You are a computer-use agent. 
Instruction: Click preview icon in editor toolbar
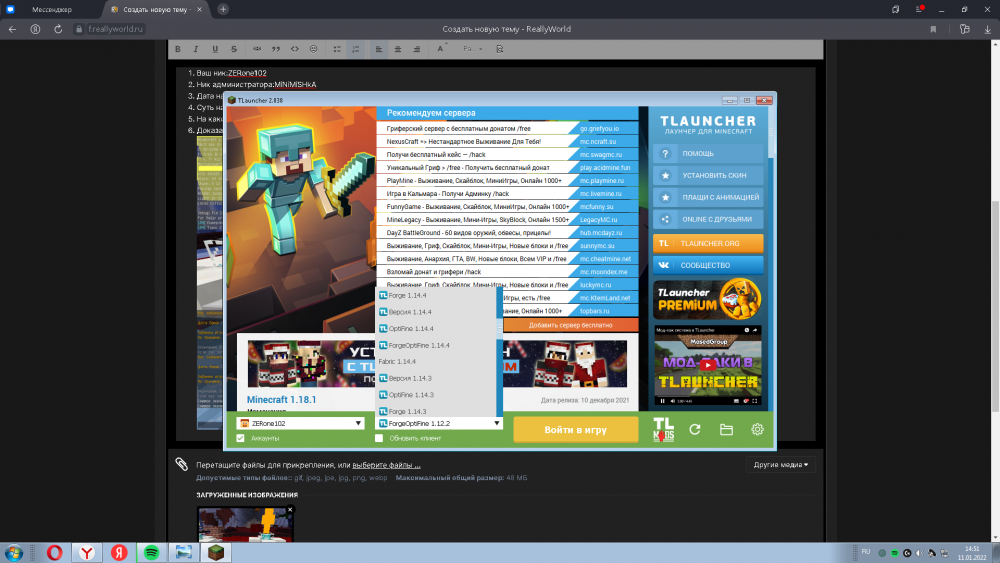pos(499,49)
